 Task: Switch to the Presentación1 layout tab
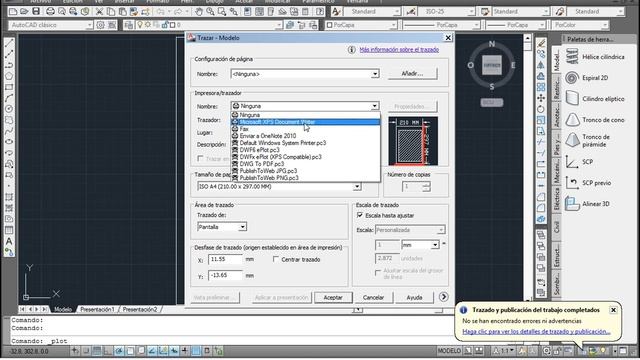coord(98,309)
